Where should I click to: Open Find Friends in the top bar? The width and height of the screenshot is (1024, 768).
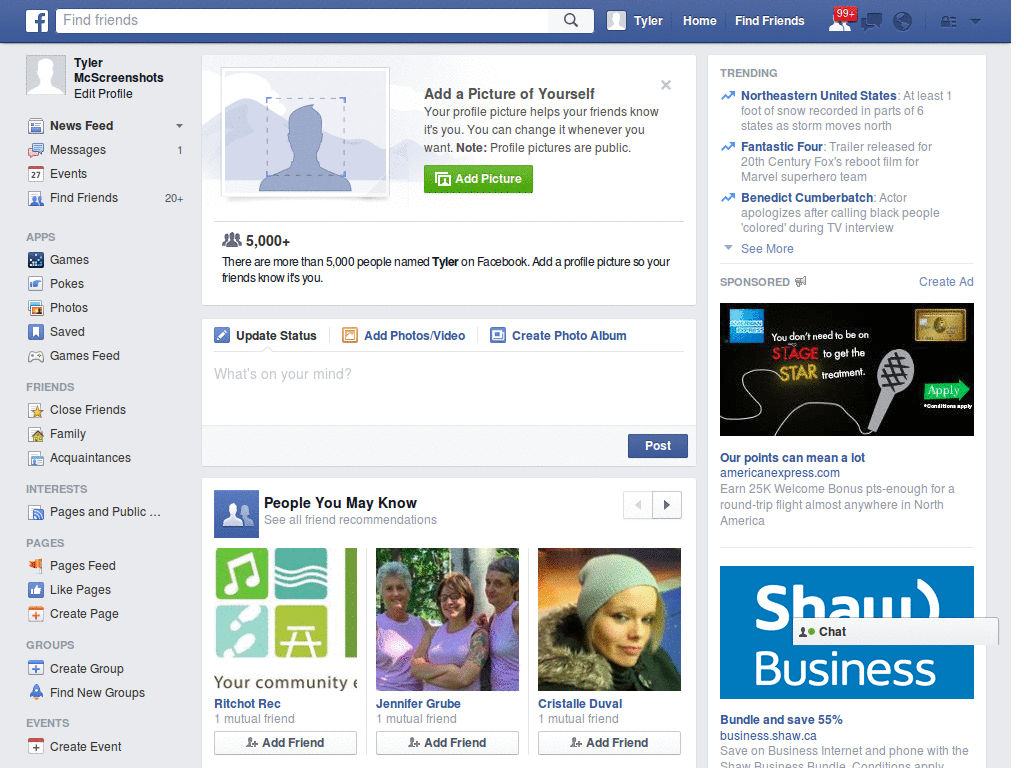769,21
